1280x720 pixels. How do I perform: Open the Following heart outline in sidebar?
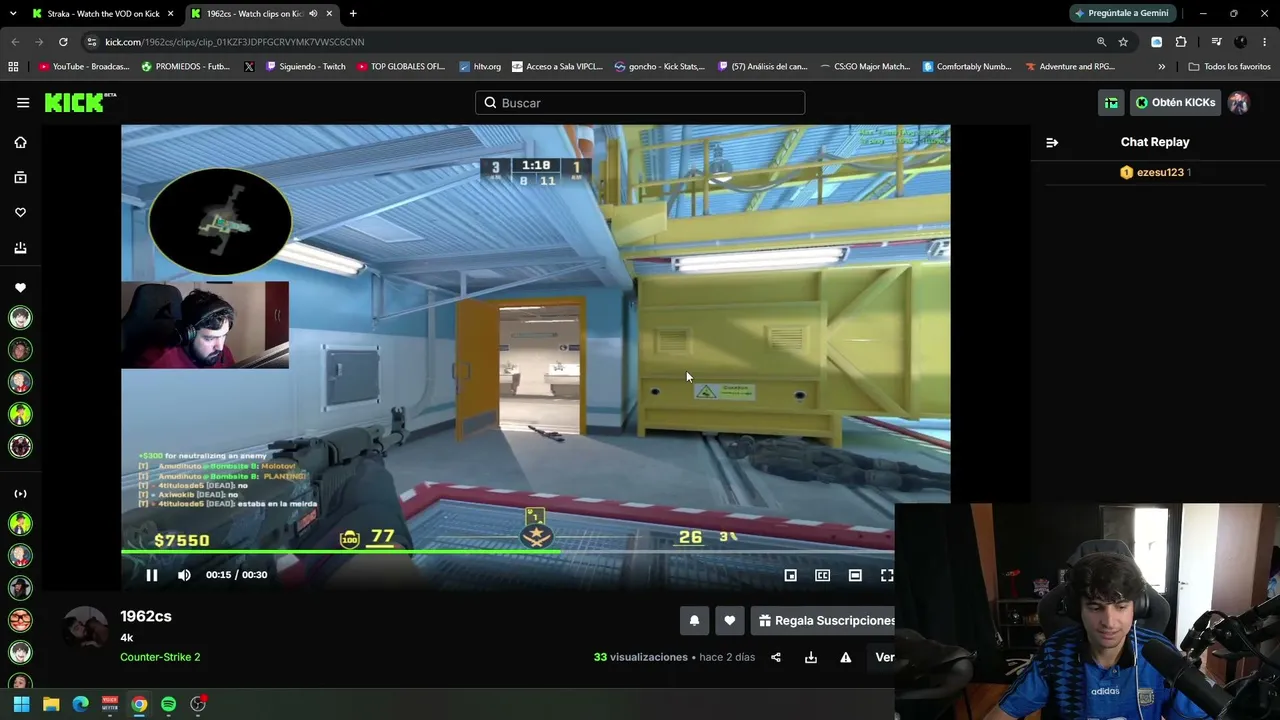click(20, 212)
